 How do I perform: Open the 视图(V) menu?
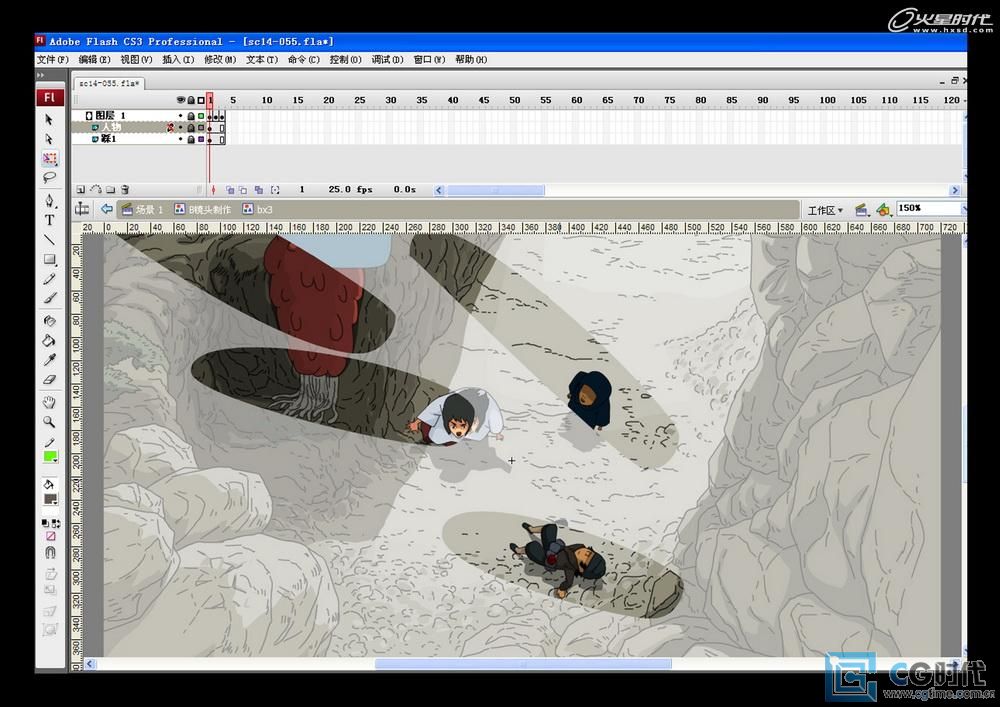coord(136,59)
